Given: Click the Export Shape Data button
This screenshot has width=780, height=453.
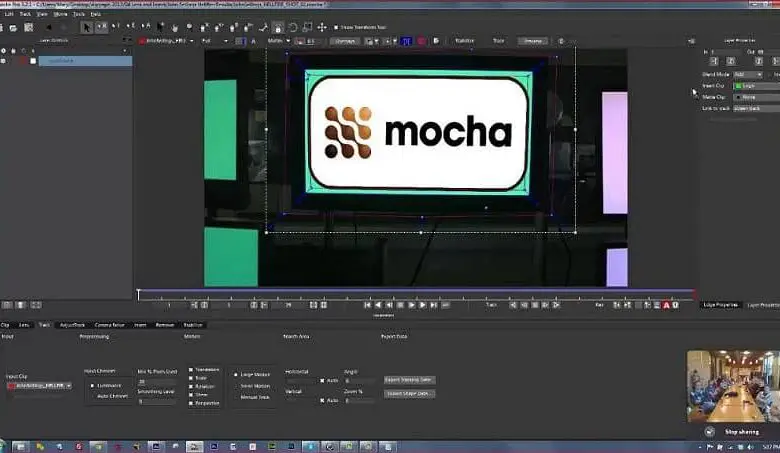Looking at the screenshot, I should 409,393.
